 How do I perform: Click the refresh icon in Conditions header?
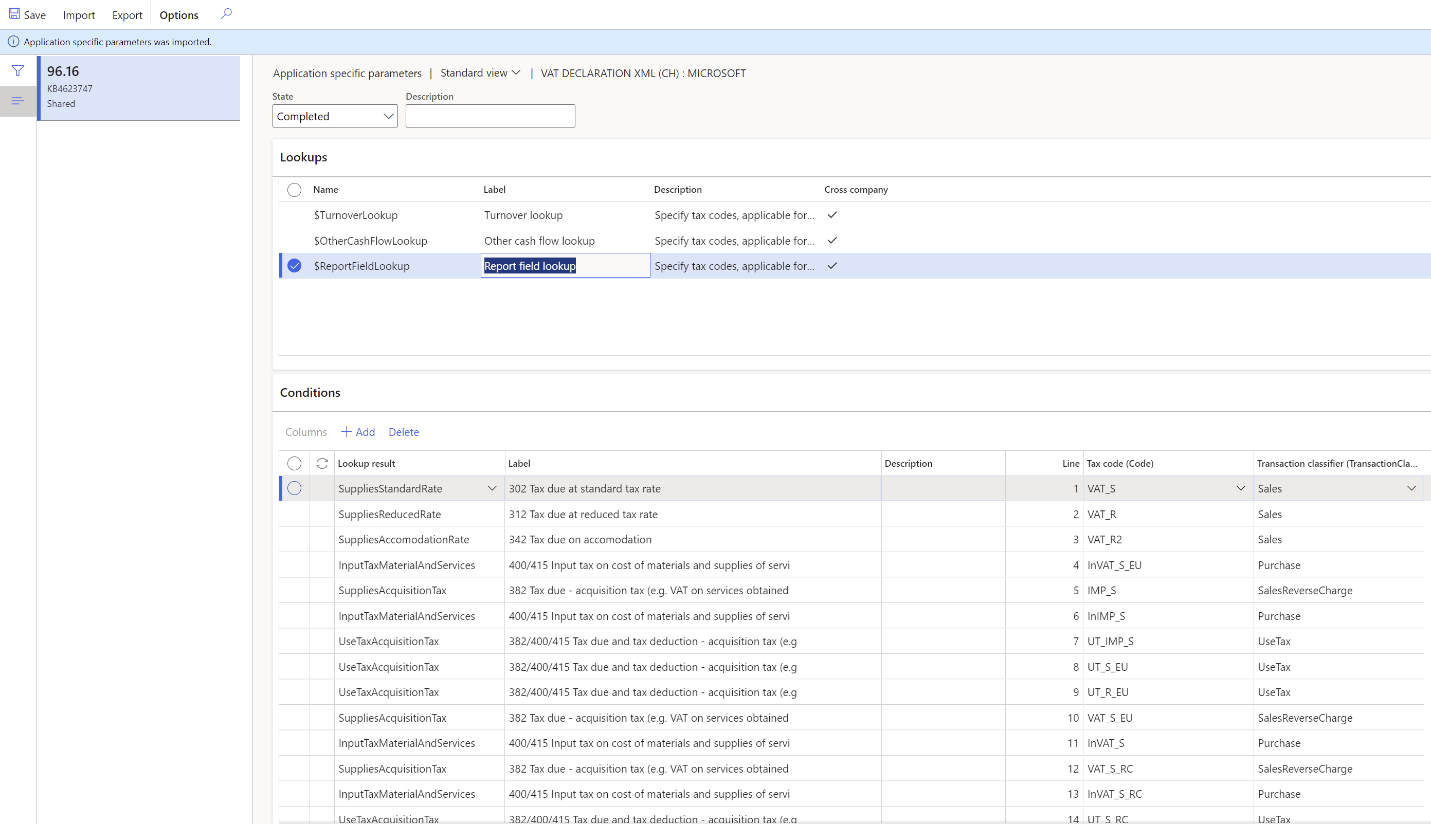[322, 463]
